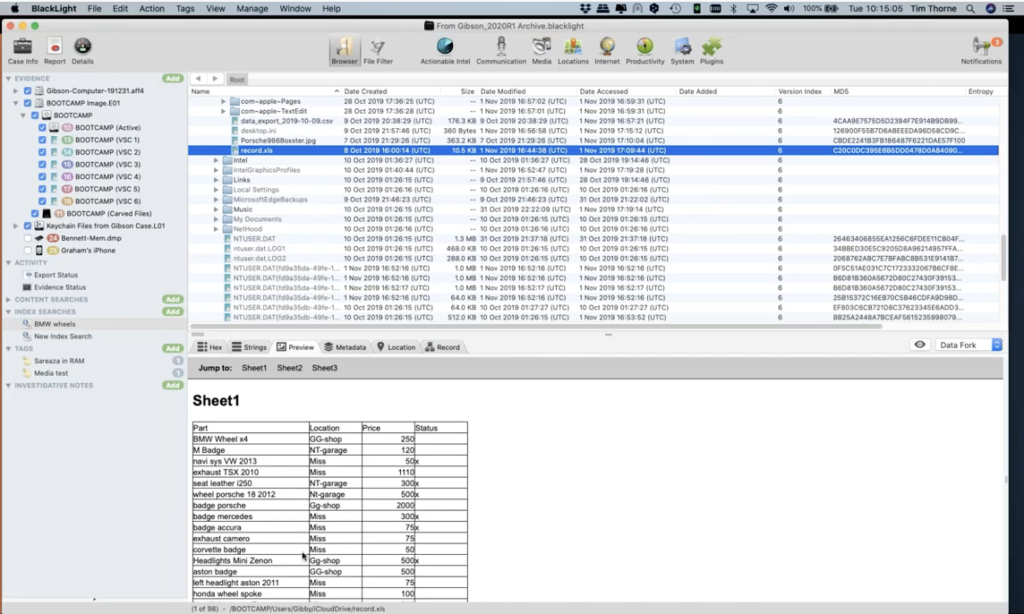Open the Internet view
This screenshot has width=1024, height=614.
[x=607, y=51]
